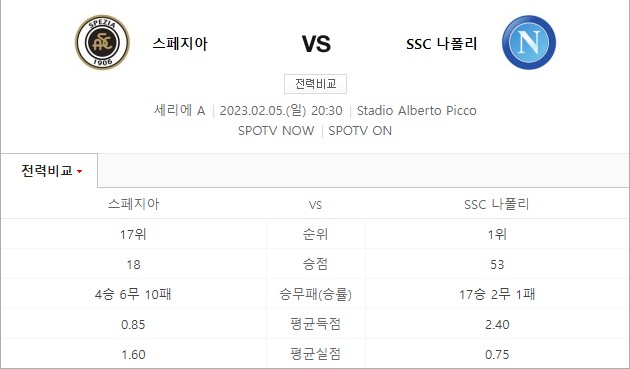Screen dimensions: 630x369
Task: Click the Spezia club crest logo
Action: click(102, 42)
